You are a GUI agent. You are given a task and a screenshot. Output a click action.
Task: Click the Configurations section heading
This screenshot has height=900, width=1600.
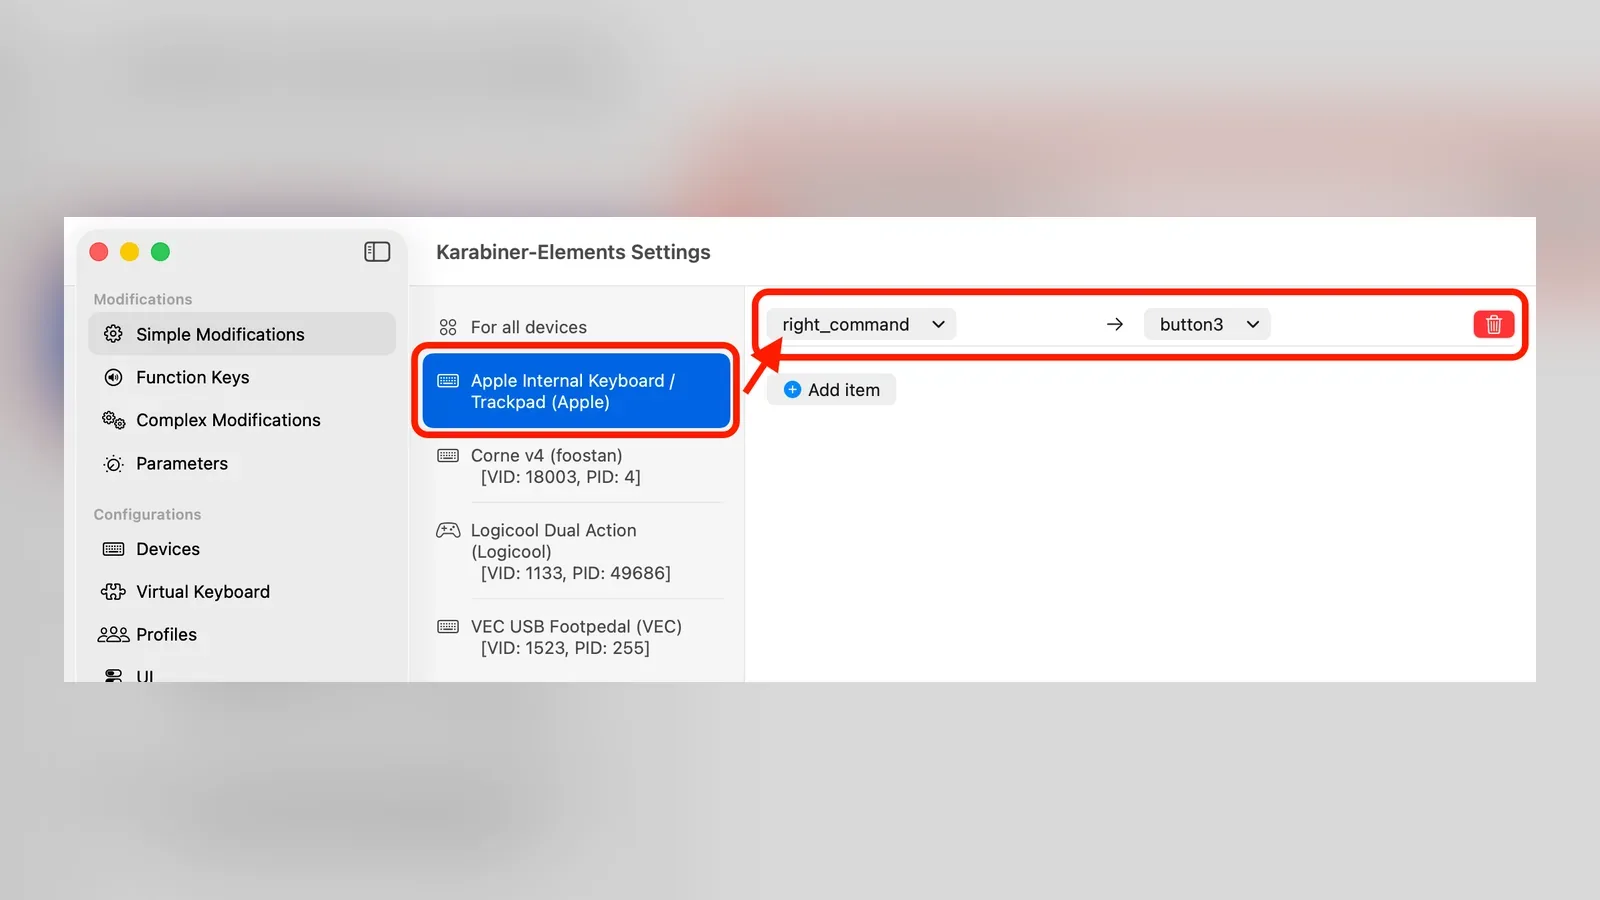click(147, 514)
